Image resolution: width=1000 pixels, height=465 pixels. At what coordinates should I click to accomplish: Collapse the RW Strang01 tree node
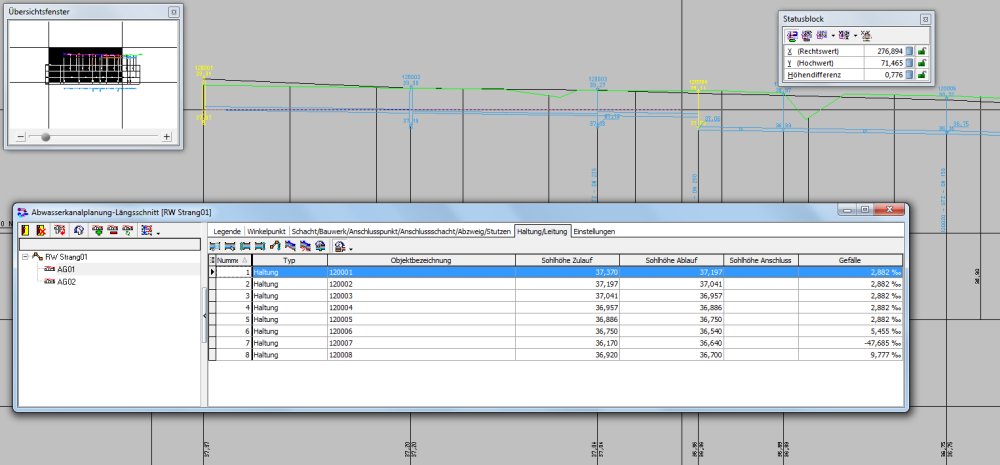(25, 257)
